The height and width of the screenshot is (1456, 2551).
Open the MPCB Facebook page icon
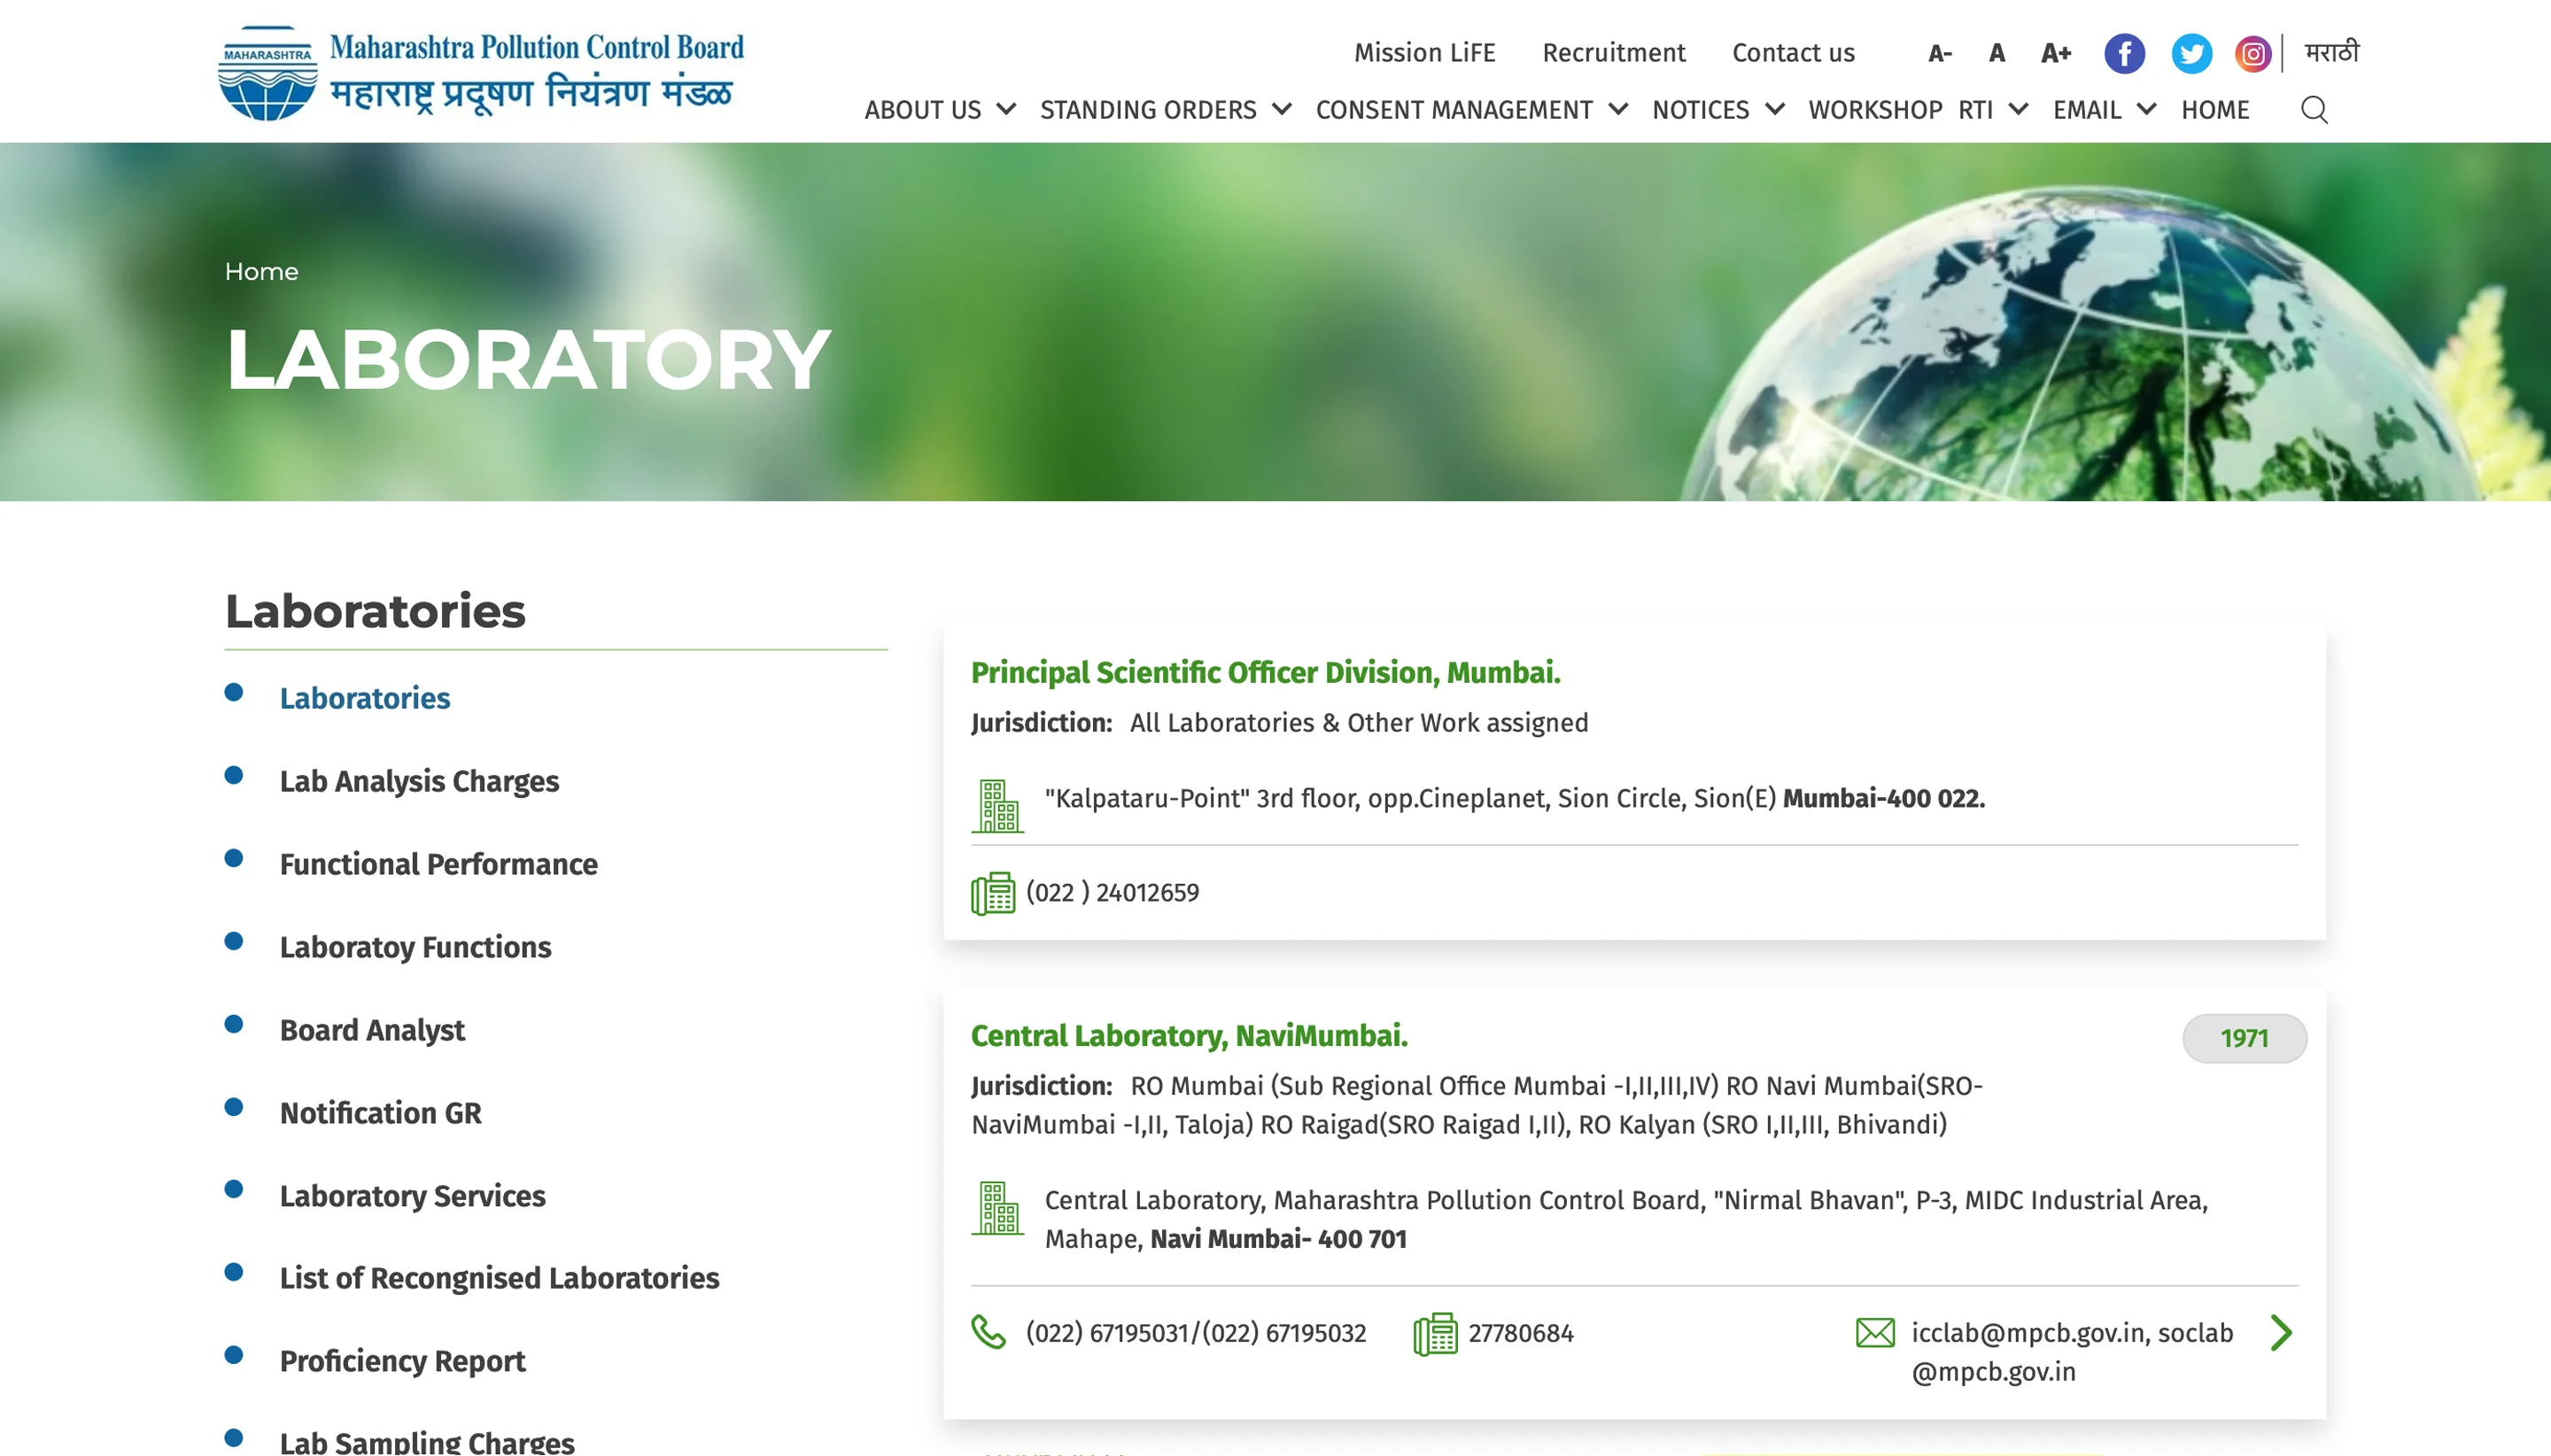[2123, 54]
